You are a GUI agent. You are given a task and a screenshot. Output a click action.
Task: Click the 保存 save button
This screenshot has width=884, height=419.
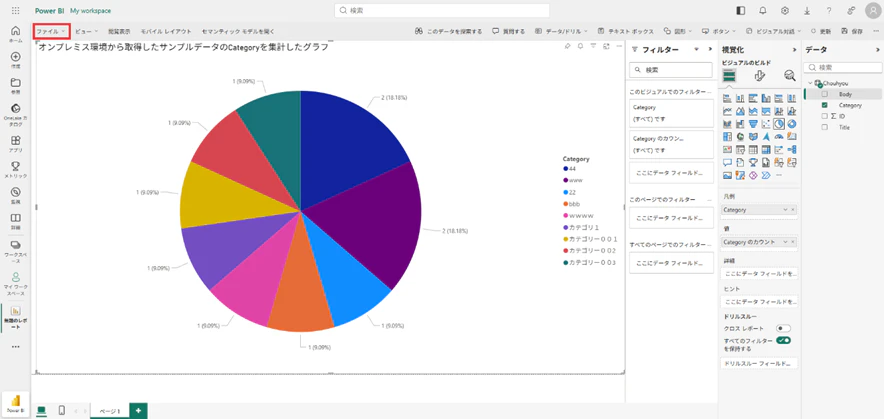point(852,32)
